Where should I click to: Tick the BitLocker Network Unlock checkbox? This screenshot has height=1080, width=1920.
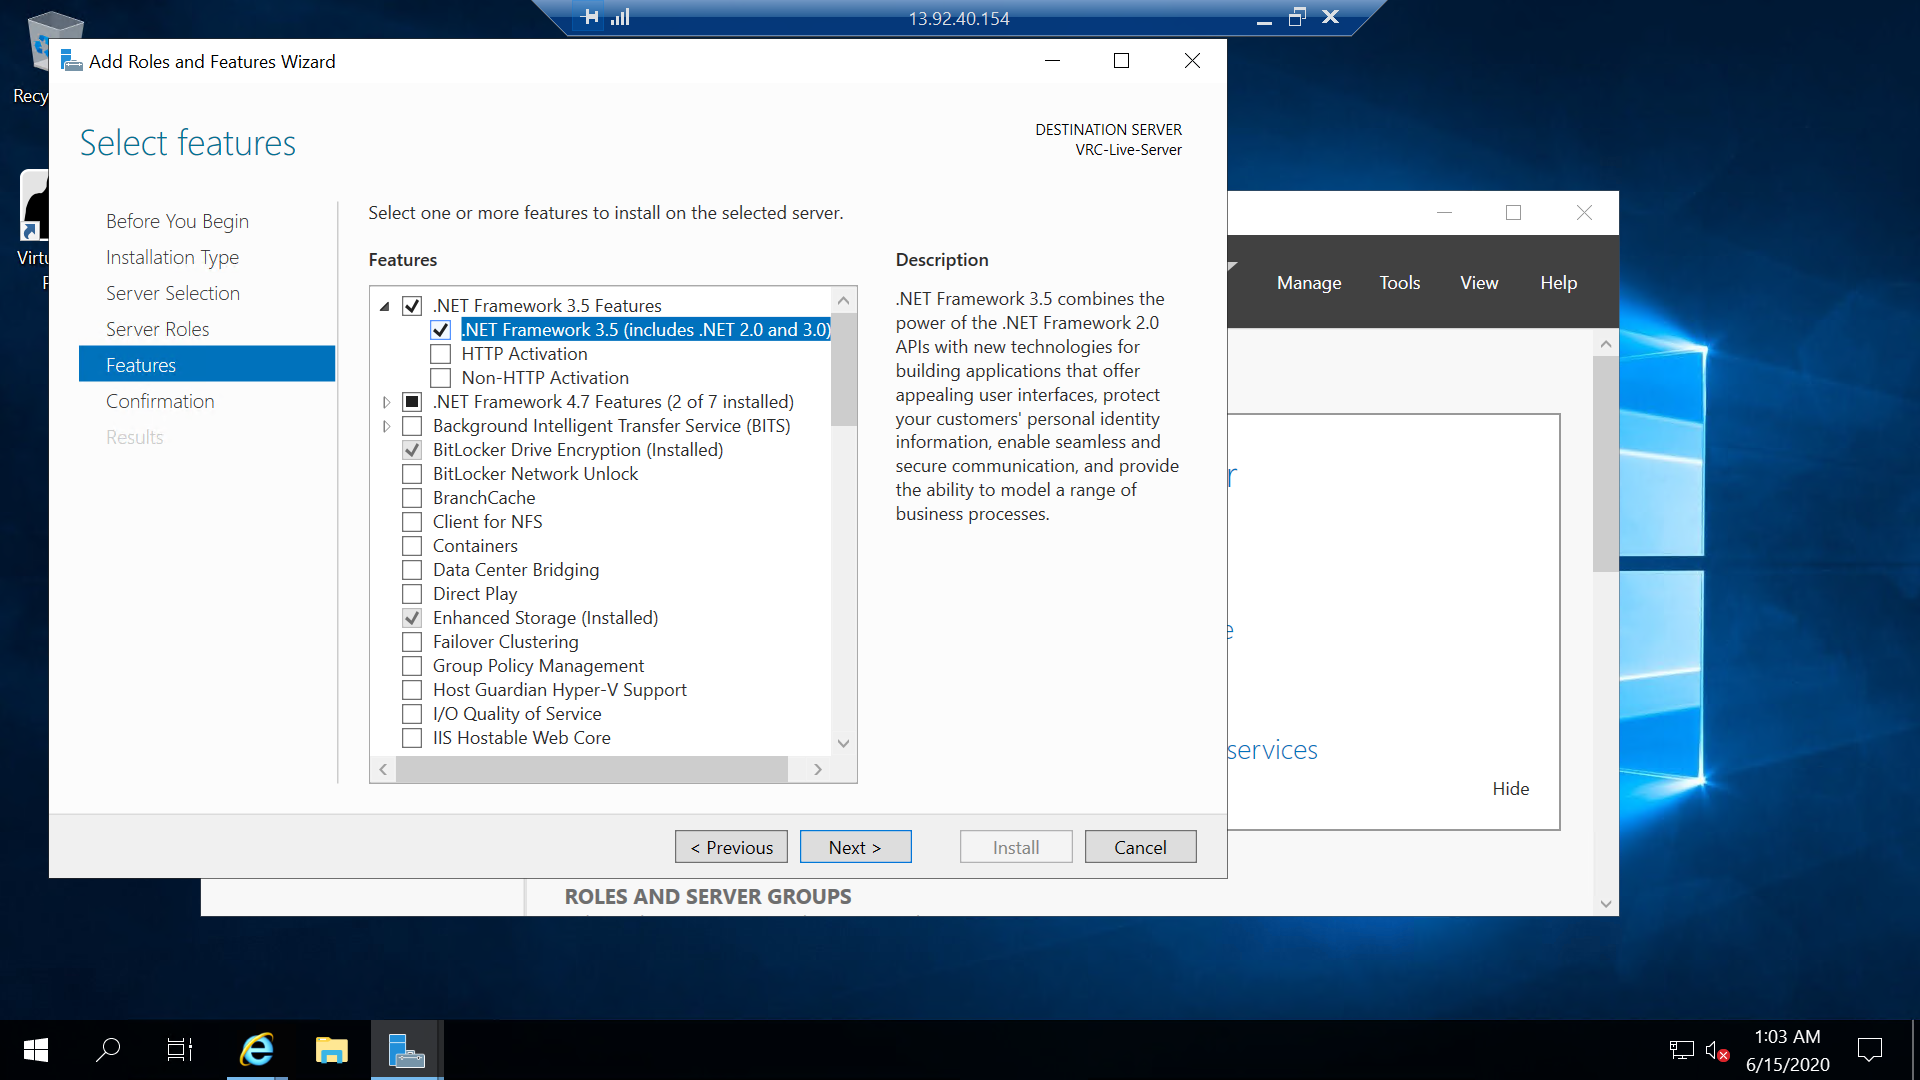click(x=412, y=474)
